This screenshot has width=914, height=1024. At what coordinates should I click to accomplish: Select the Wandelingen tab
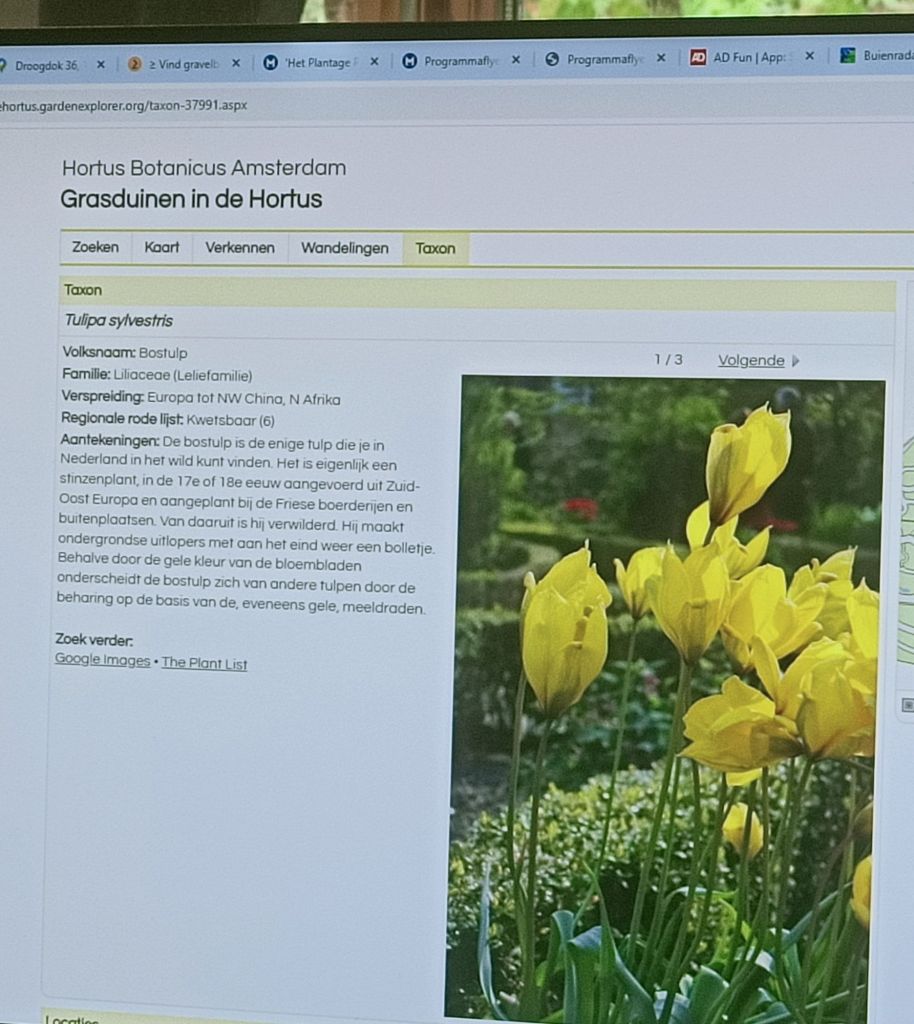click(344, 248)
